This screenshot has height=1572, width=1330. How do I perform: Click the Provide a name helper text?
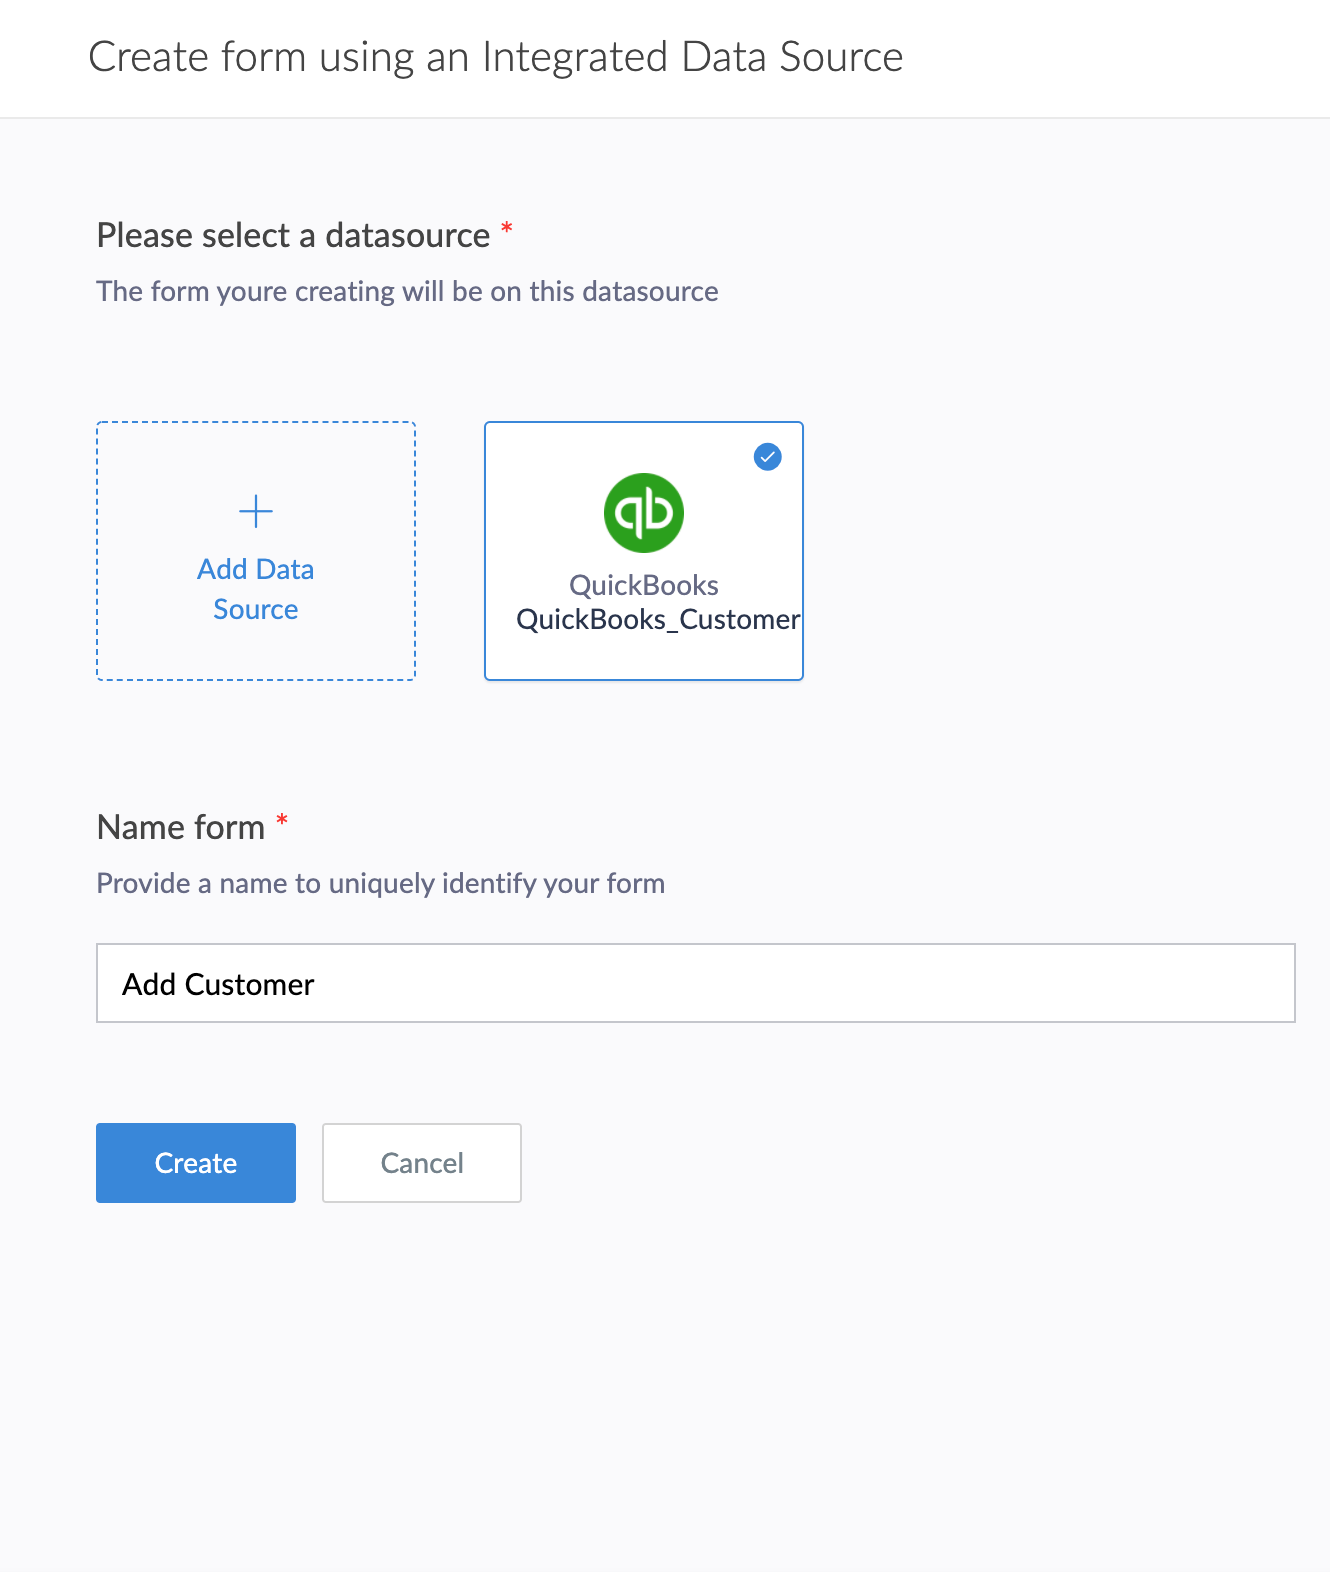pyautogui.click(x=380, y=884)
